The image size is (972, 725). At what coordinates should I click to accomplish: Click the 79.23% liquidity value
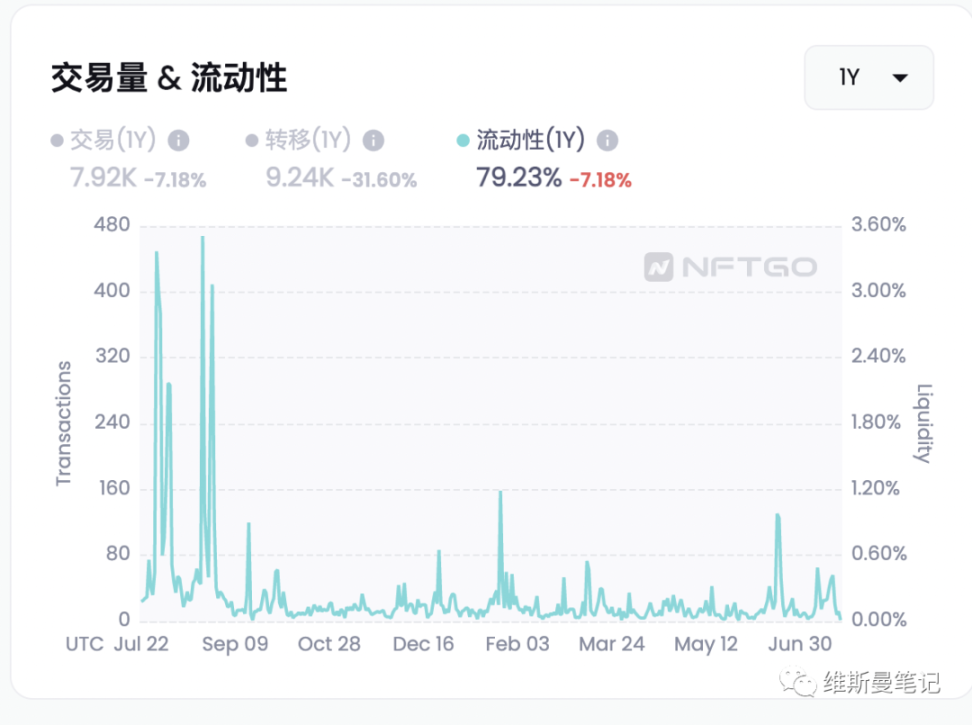(x=519, y=179)
